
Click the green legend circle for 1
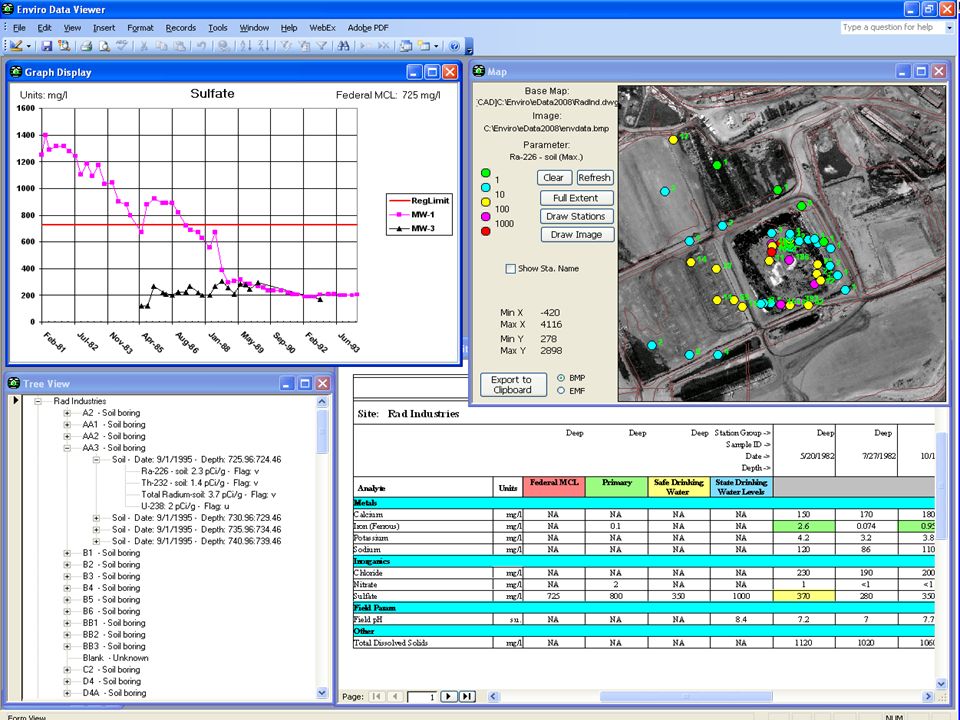[x=486, y=174]
